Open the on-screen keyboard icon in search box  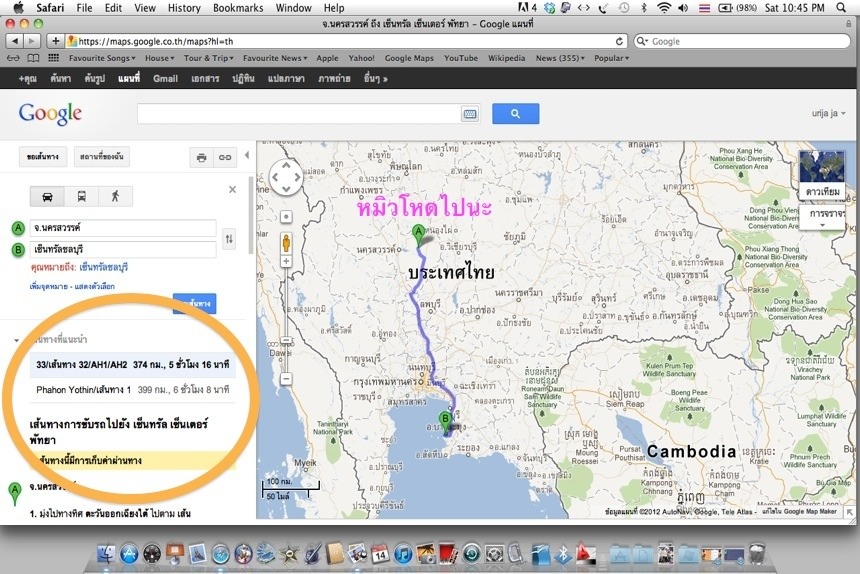click(470, 114)
